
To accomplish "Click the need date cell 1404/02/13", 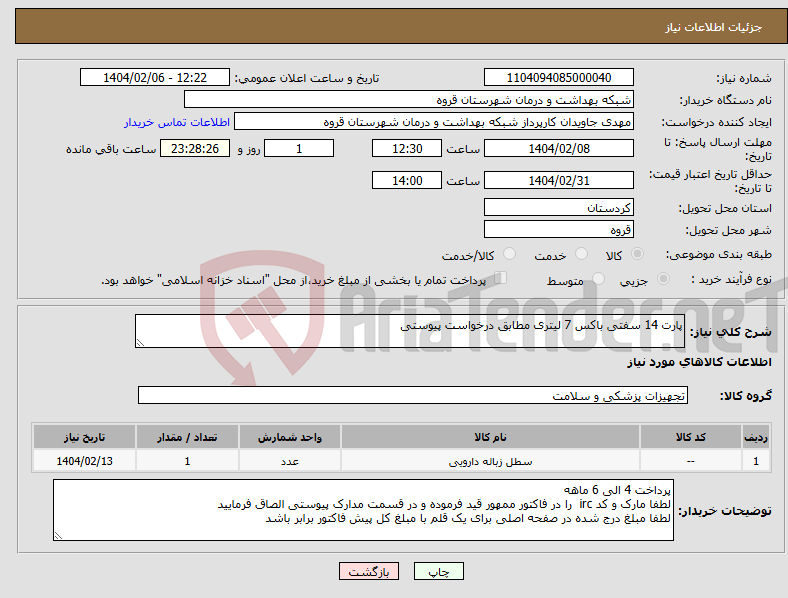I will pos(84,461).
